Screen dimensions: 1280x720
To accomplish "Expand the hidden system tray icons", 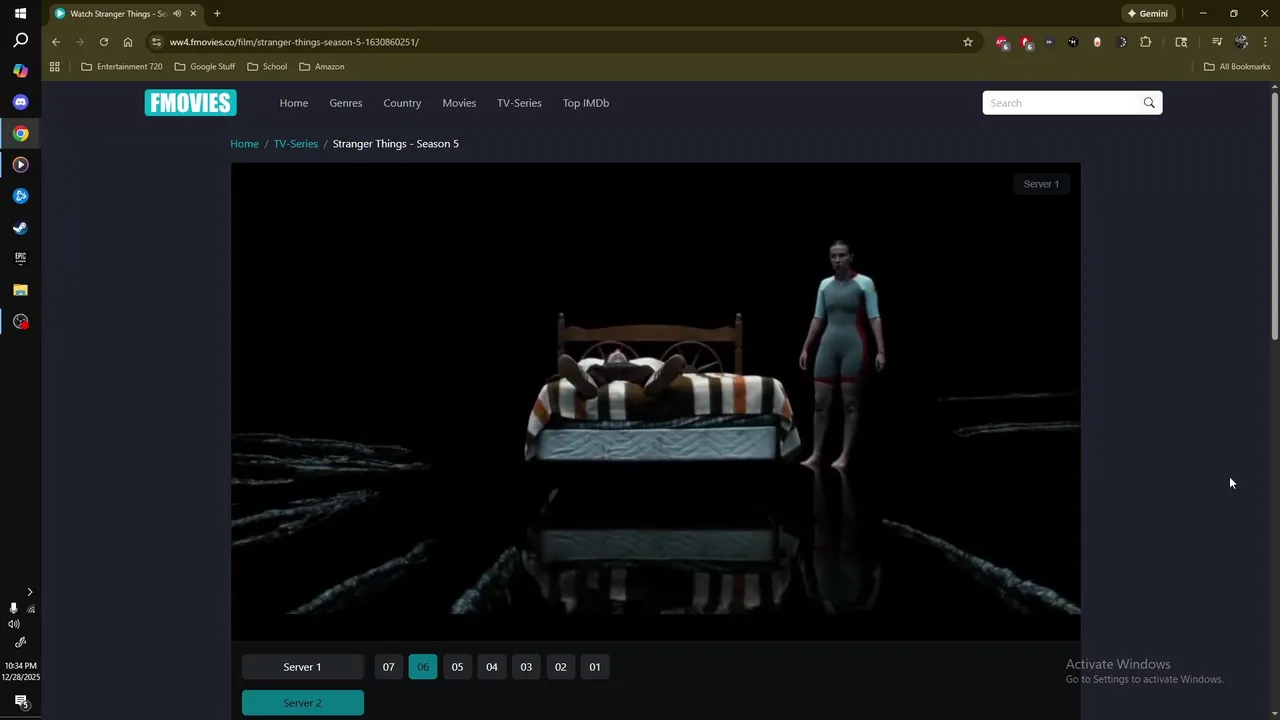I will tap(30, 592).
